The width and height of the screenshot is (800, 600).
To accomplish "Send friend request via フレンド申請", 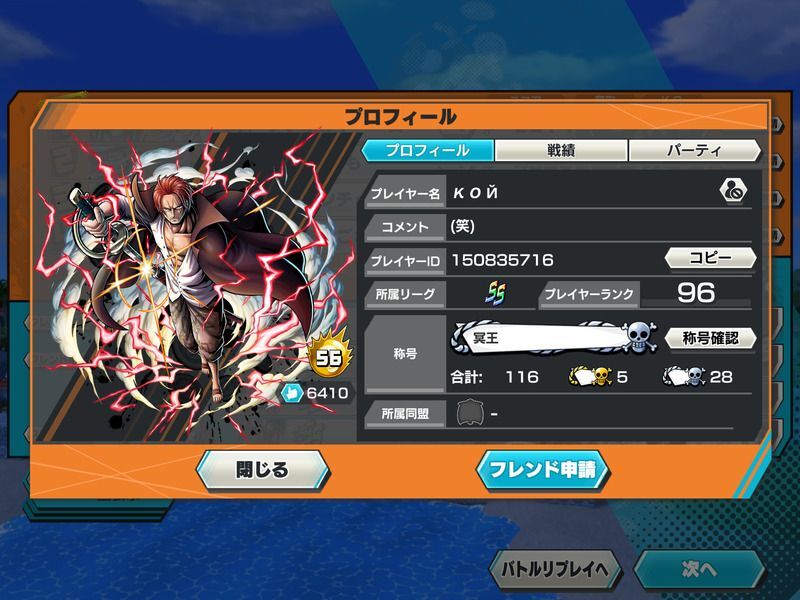I will coord(542,470).
